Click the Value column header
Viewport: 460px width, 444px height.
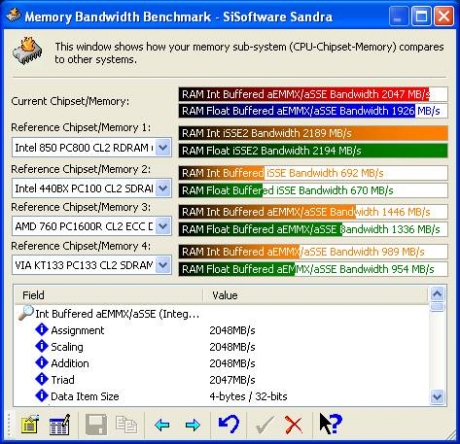tap(315, 295)
